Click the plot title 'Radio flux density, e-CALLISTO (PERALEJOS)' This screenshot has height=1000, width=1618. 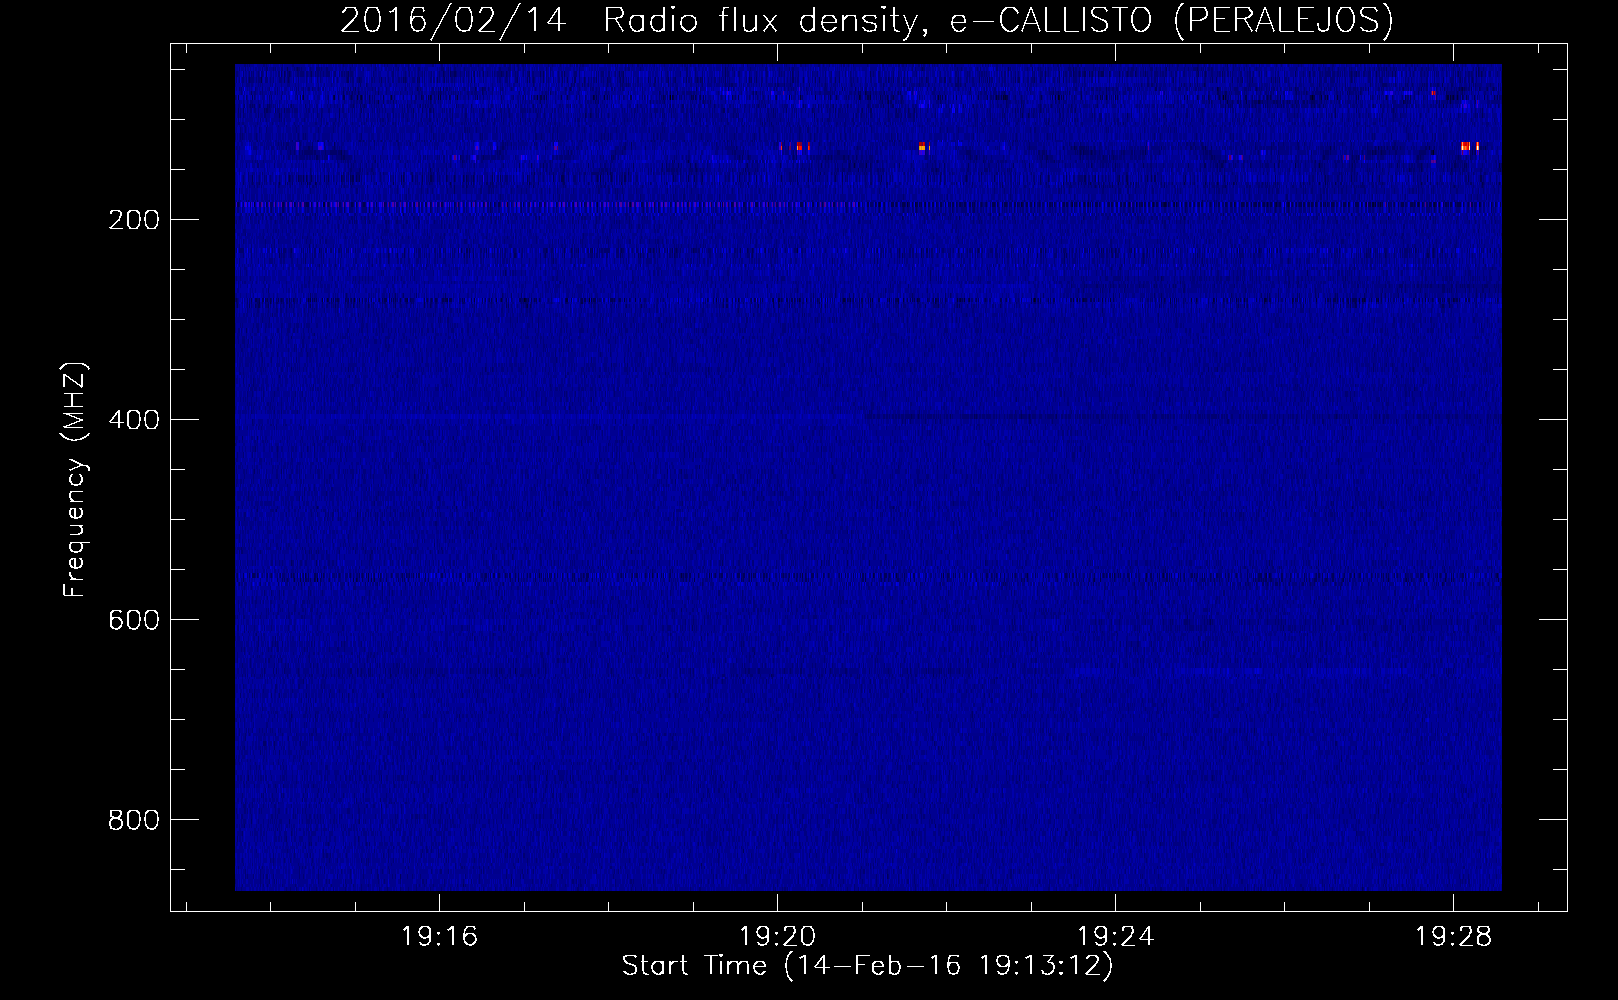[998, 20]
